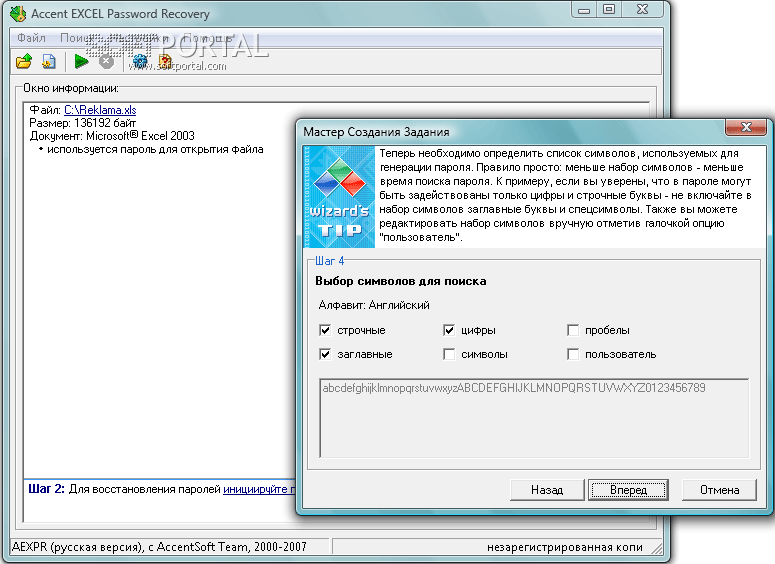Uncheck the цифры checkbox
The width and height of the screenshot is (775, 564).
tap(449, 330)
